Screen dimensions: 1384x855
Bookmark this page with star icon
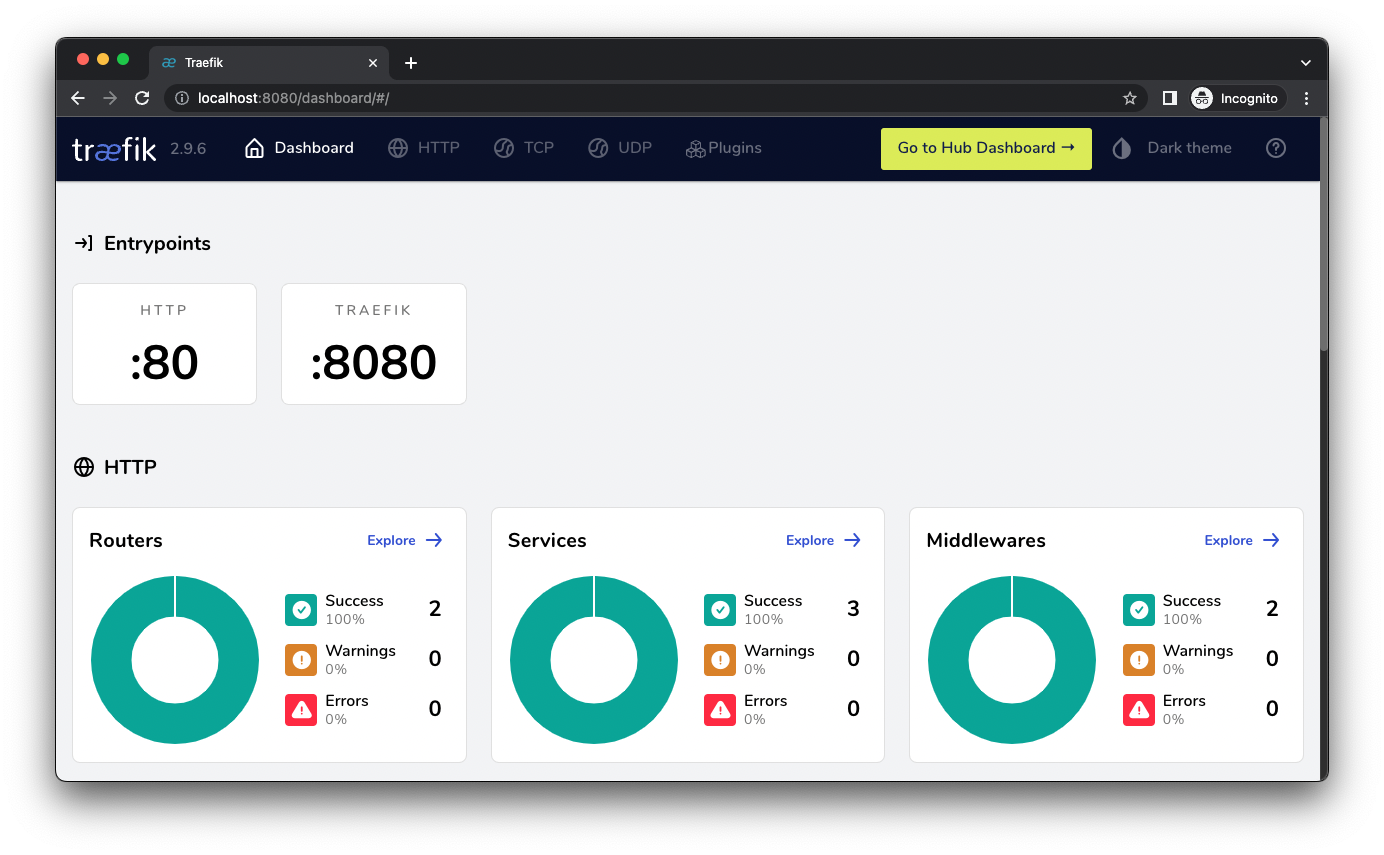pyautogui.click(x=1130, y=98)
